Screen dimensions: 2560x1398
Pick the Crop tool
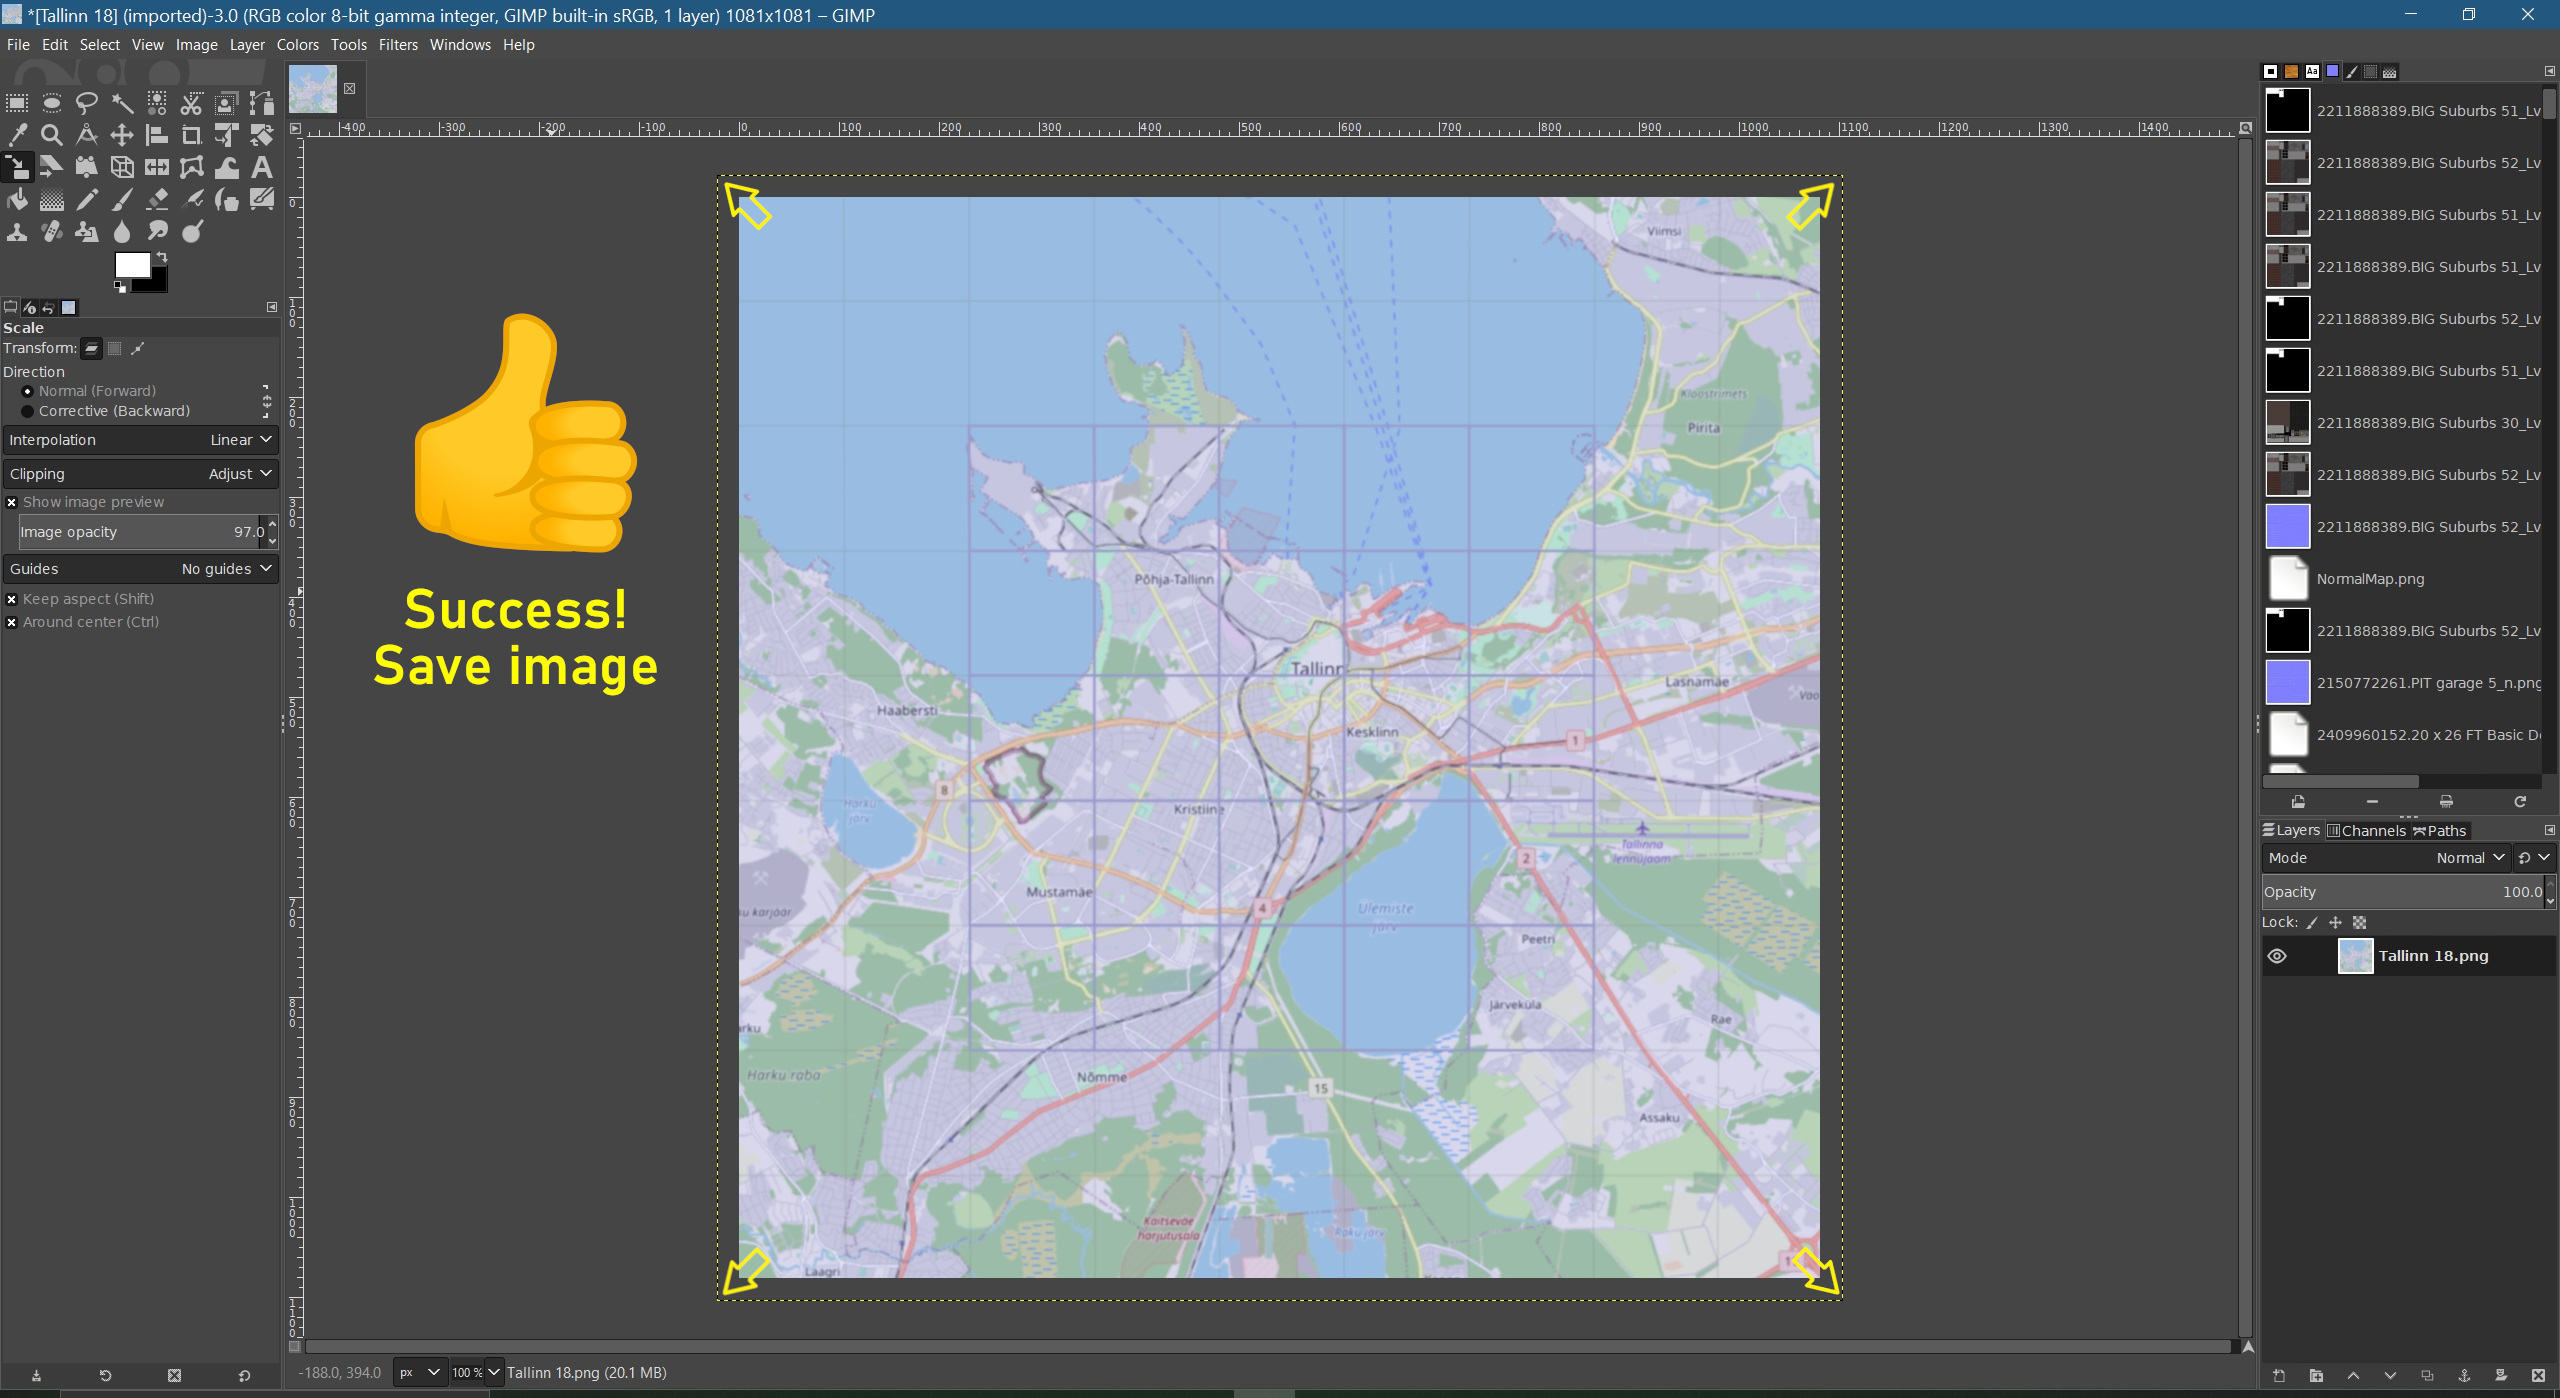191,135
